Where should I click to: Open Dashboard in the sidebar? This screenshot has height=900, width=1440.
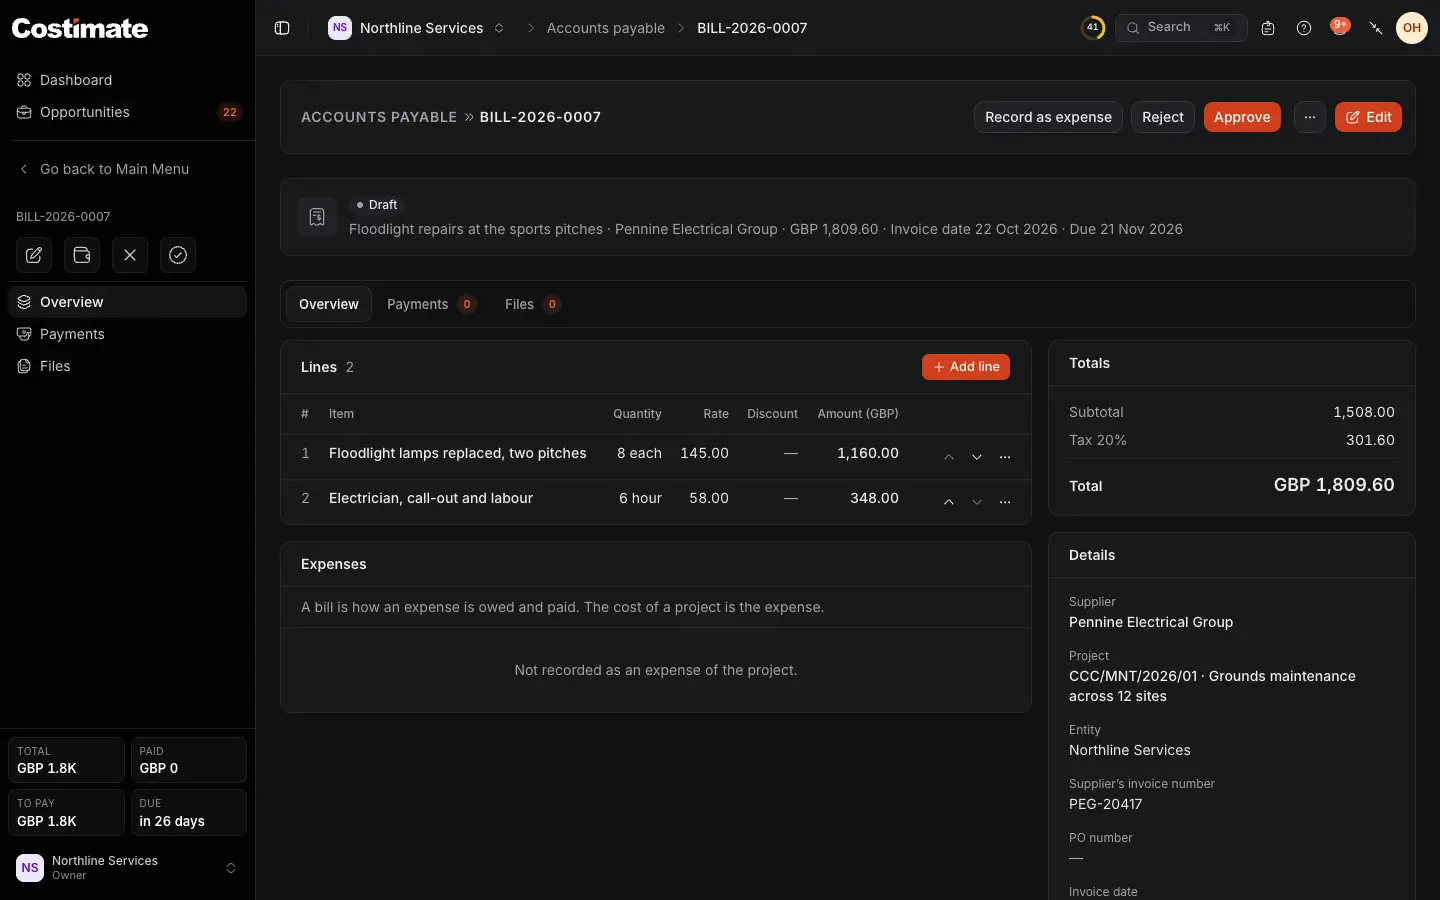pos(127,80)
